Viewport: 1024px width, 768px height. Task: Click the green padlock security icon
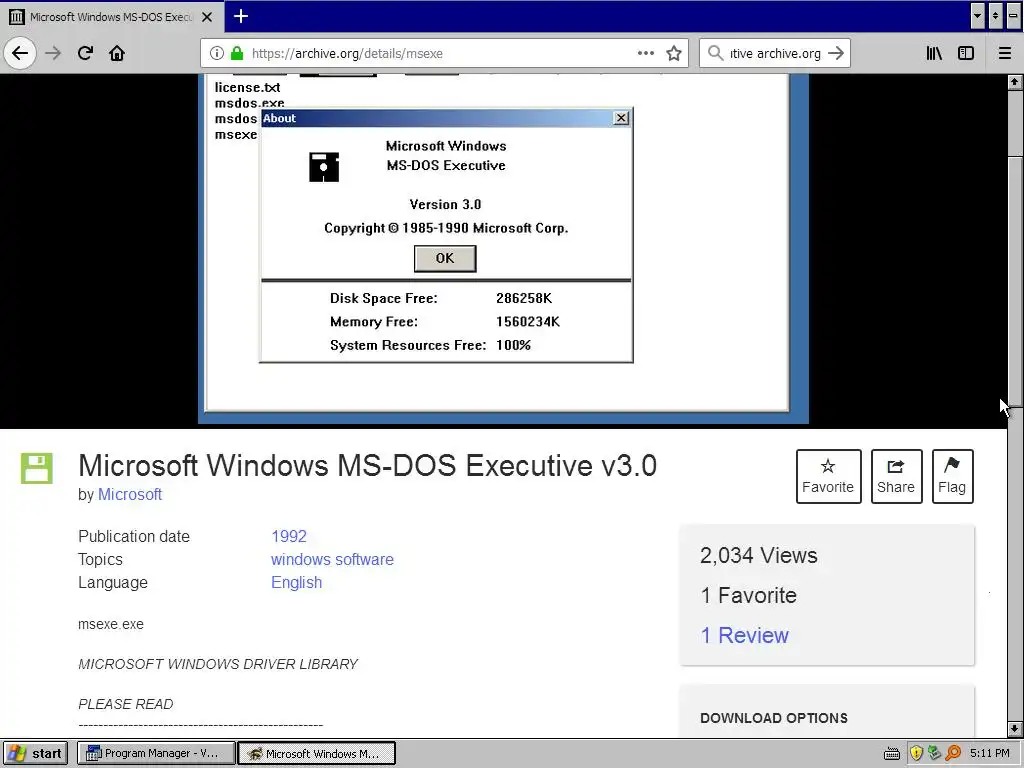(x=237, y=53)
